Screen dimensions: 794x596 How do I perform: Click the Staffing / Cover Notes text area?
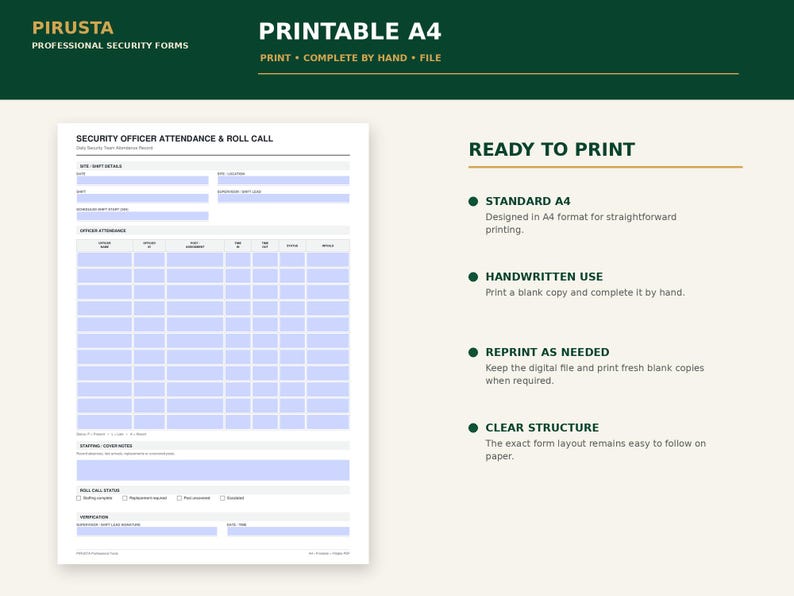pos(213,470)
